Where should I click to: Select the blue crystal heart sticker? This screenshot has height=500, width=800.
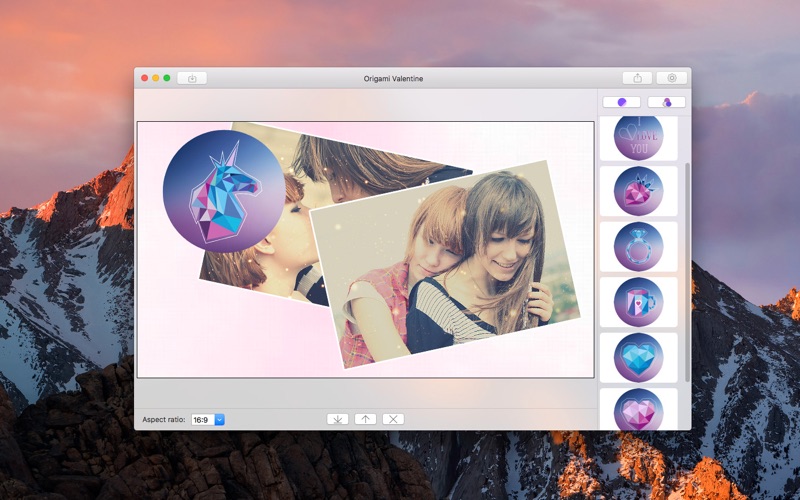click(638, 358)
